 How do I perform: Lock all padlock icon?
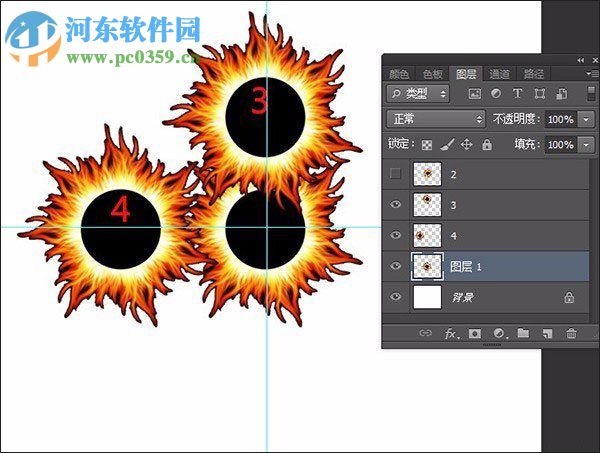[487, 144]
